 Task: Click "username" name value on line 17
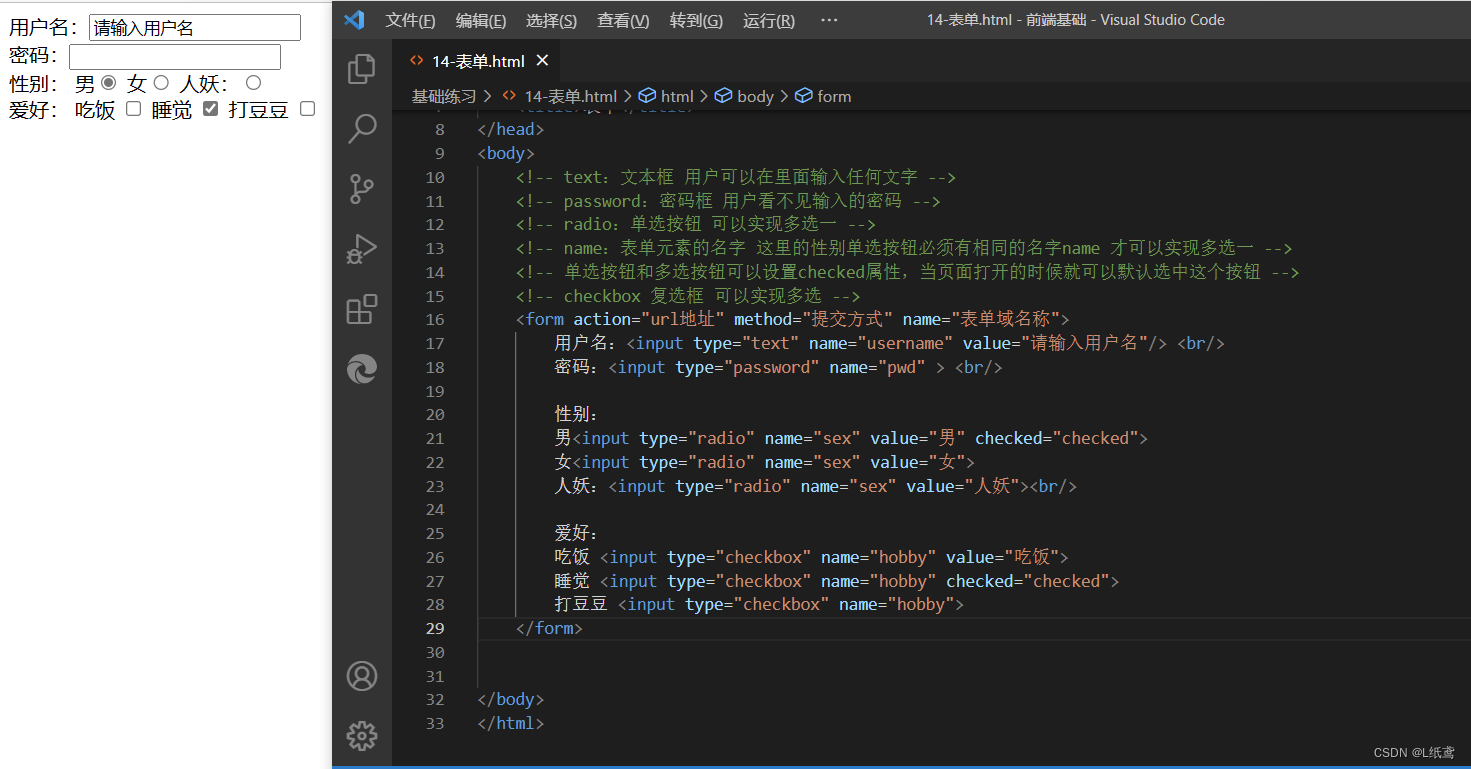pyautogui.click(x=905, y=343)
